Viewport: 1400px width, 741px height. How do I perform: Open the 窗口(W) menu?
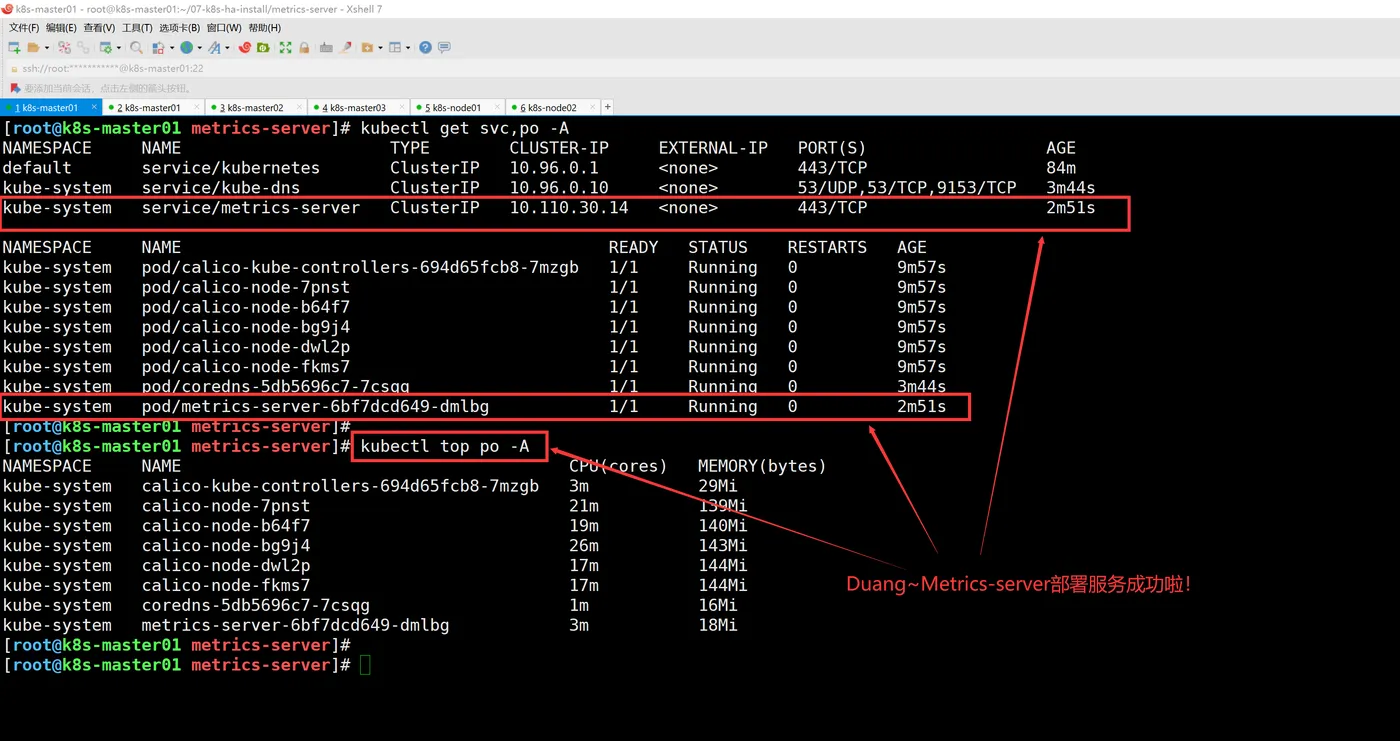point(224,28)
